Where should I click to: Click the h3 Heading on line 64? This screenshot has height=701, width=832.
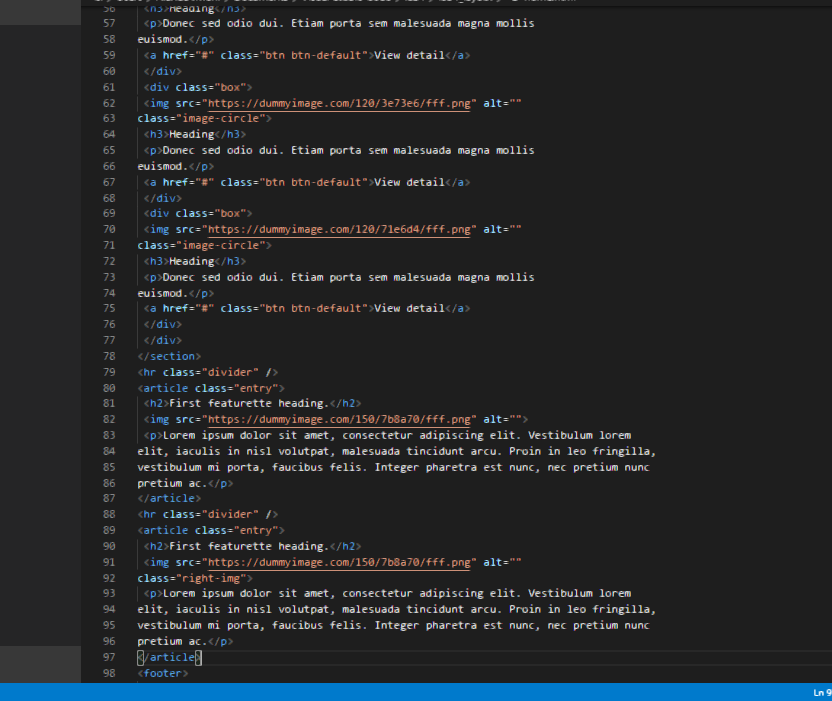pyautogui.click(x=195, y=134)
